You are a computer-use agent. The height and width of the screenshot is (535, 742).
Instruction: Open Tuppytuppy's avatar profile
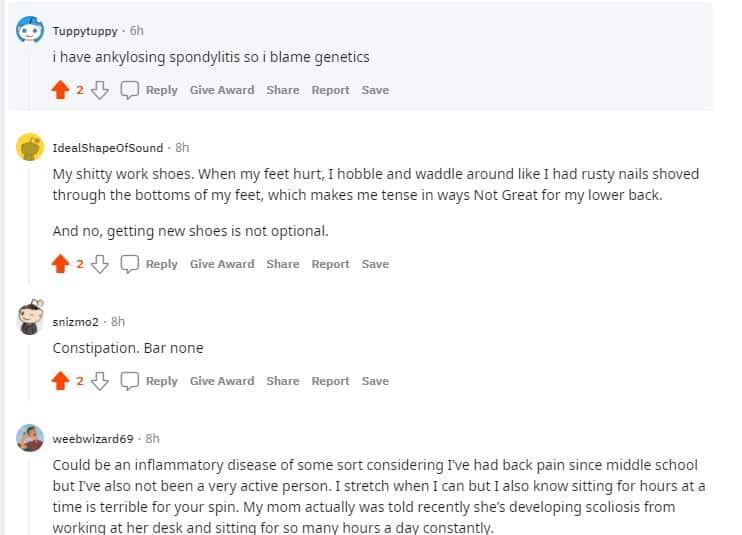pyautogui.click(x=30, y=31)
